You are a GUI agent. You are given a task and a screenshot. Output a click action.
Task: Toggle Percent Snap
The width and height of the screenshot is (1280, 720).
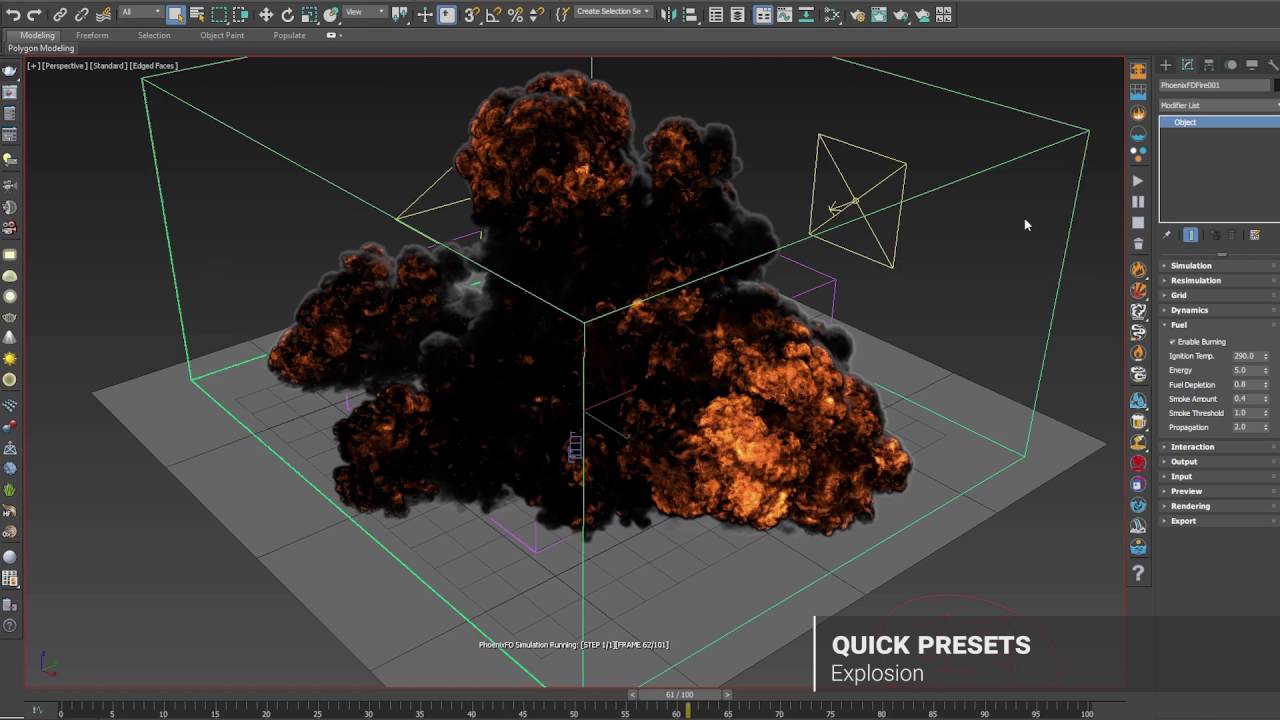pyautogui.click(x=515, y=15)
